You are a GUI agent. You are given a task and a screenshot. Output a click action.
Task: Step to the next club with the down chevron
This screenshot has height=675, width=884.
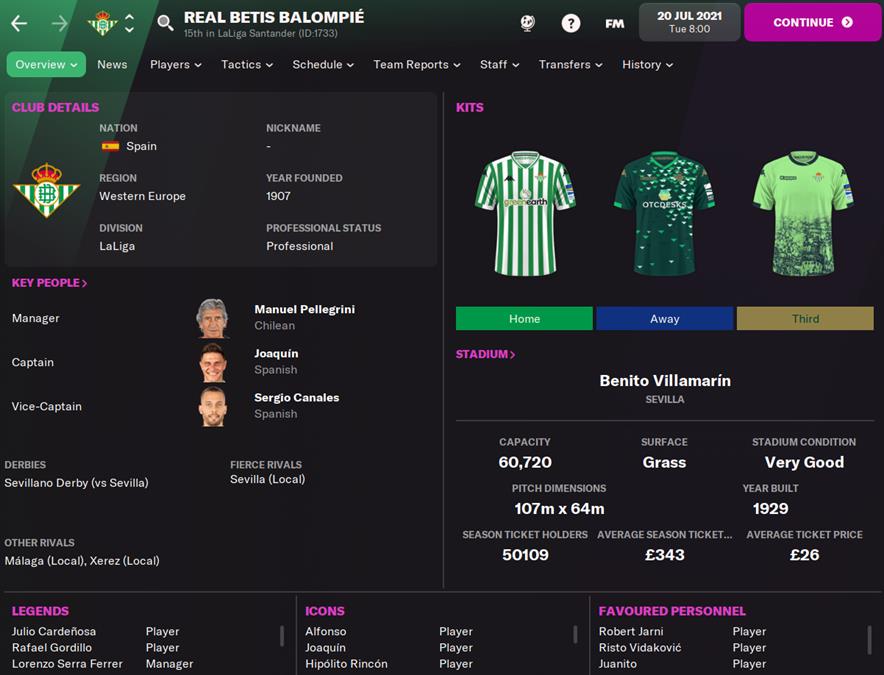tap(130, 29)
